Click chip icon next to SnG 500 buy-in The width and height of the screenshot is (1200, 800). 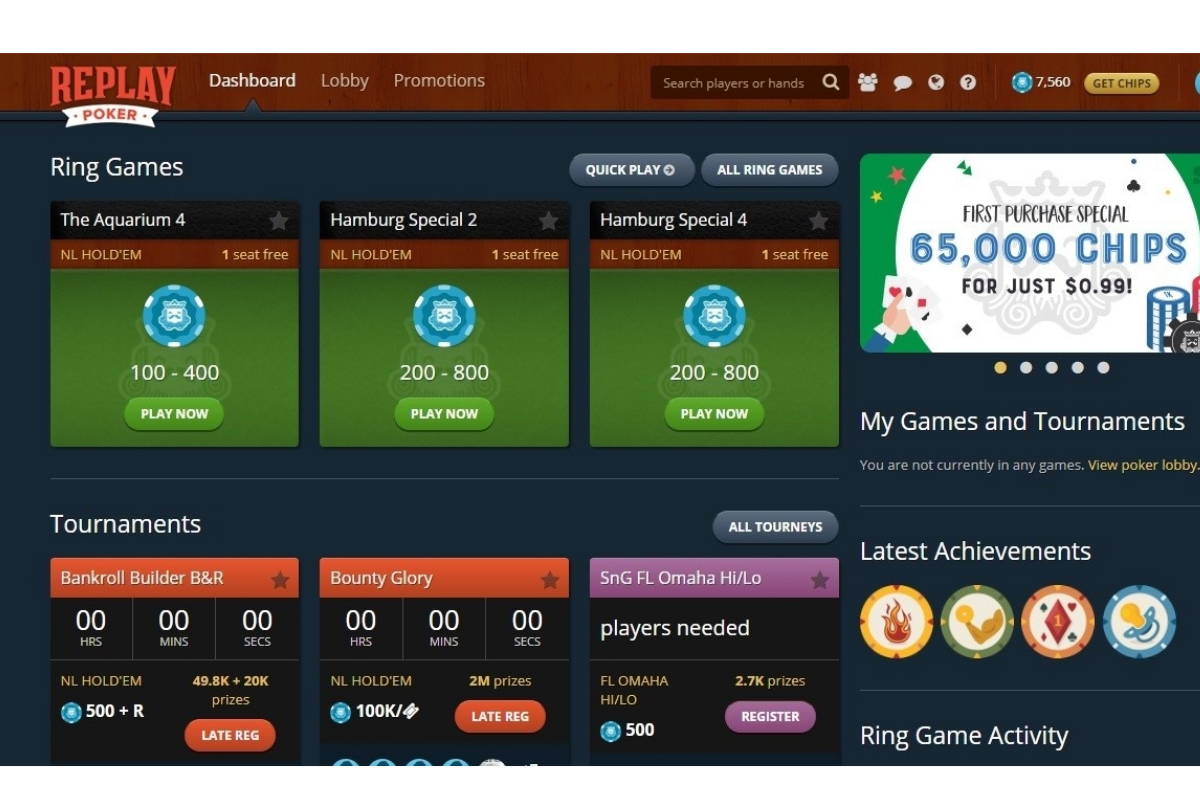tap(611, 731)
